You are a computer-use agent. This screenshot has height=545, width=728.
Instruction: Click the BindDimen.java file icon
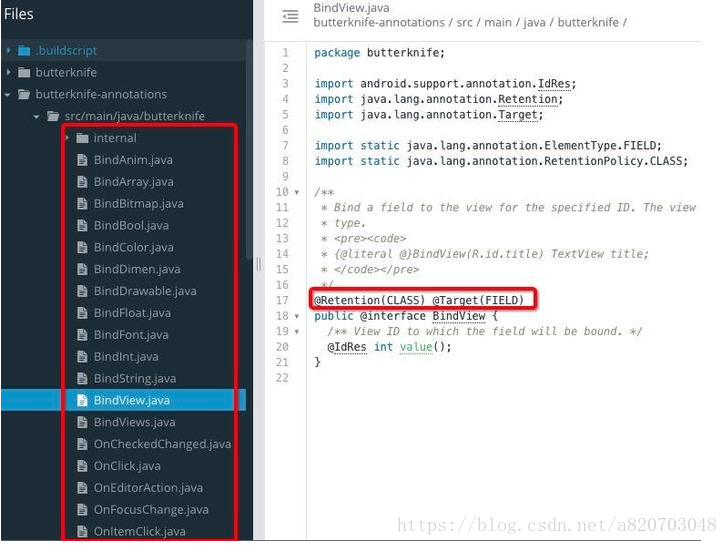tap(82, 269)
